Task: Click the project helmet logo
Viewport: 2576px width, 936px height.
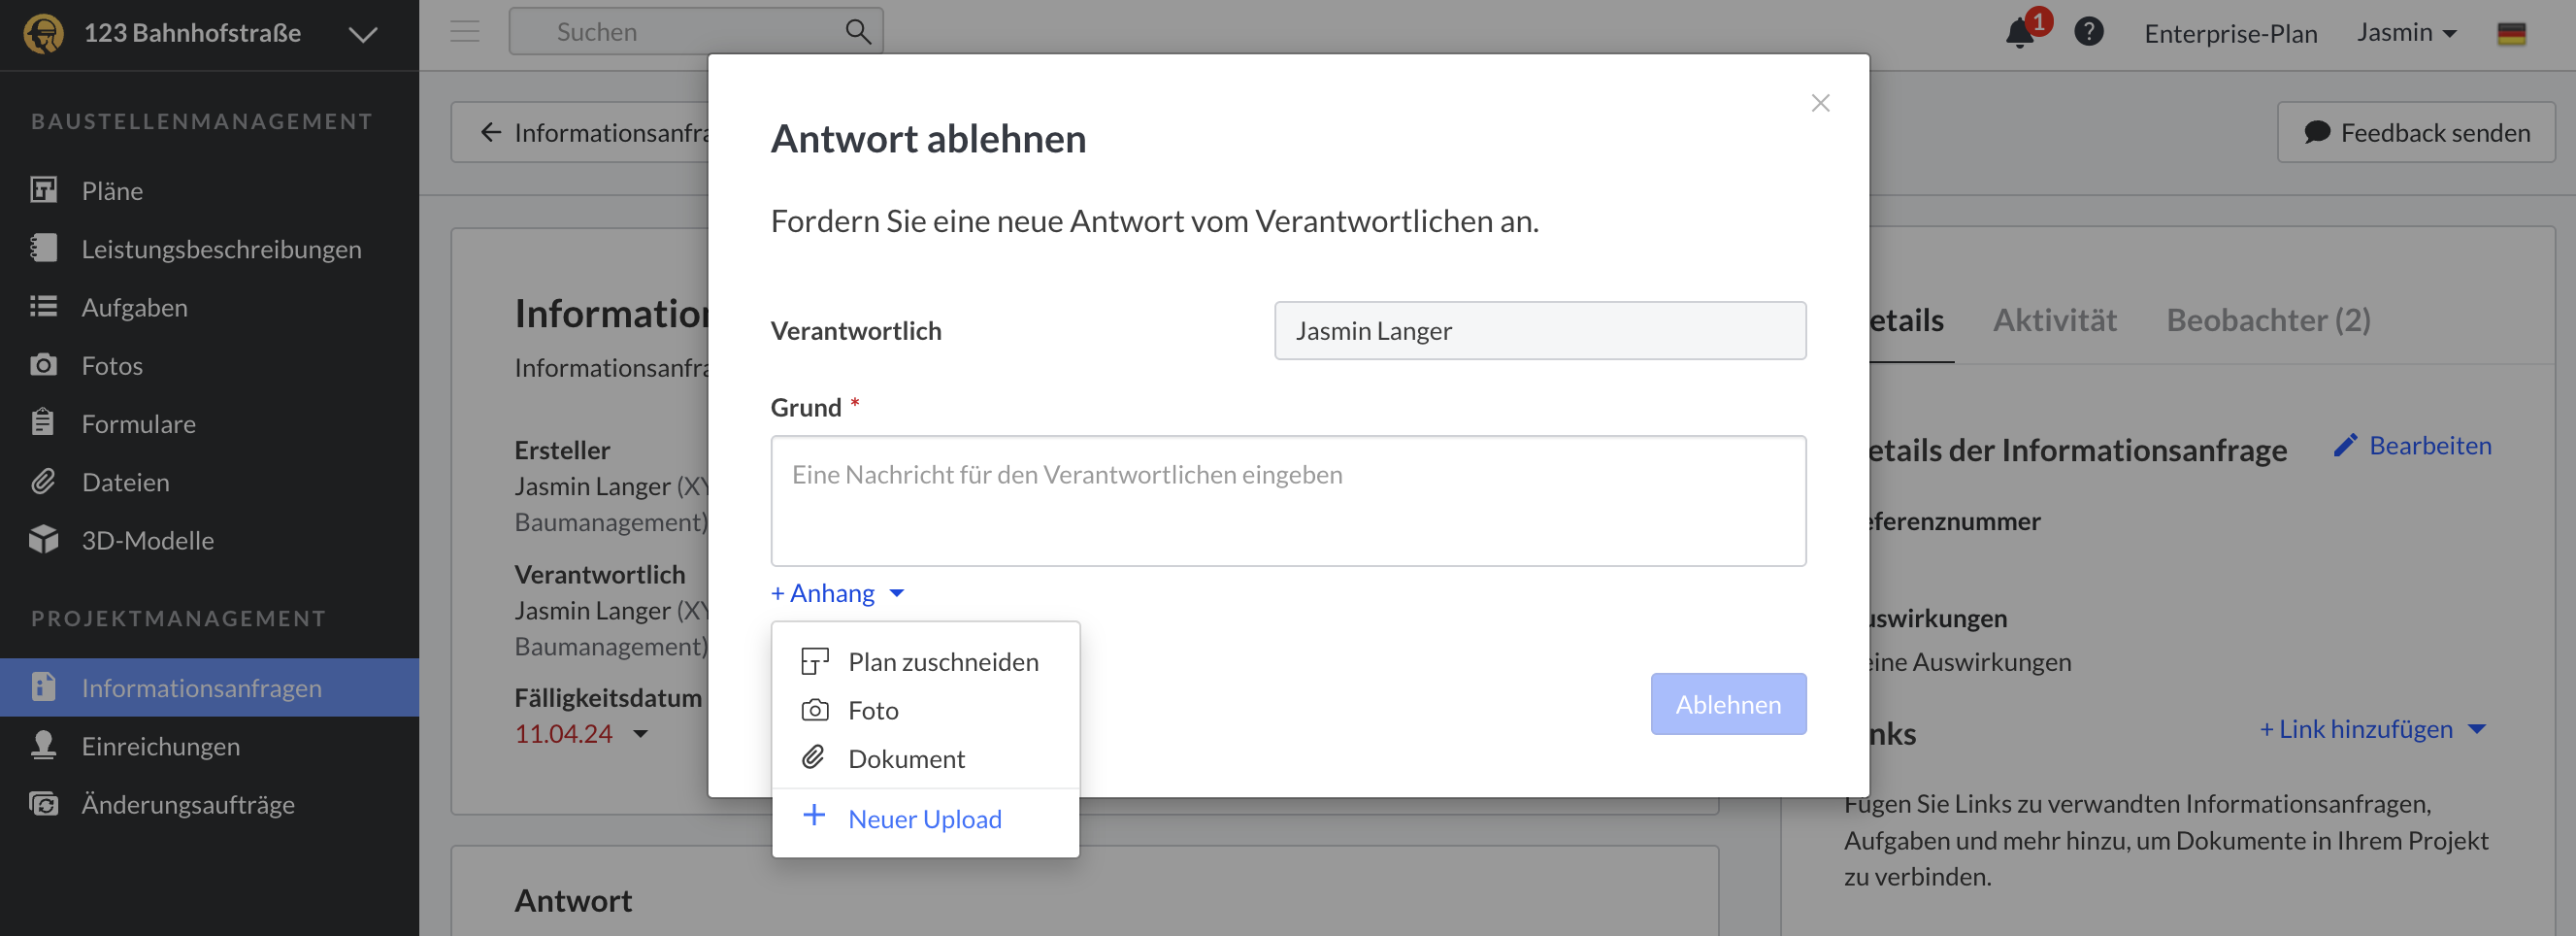Action: pos(44,33)
